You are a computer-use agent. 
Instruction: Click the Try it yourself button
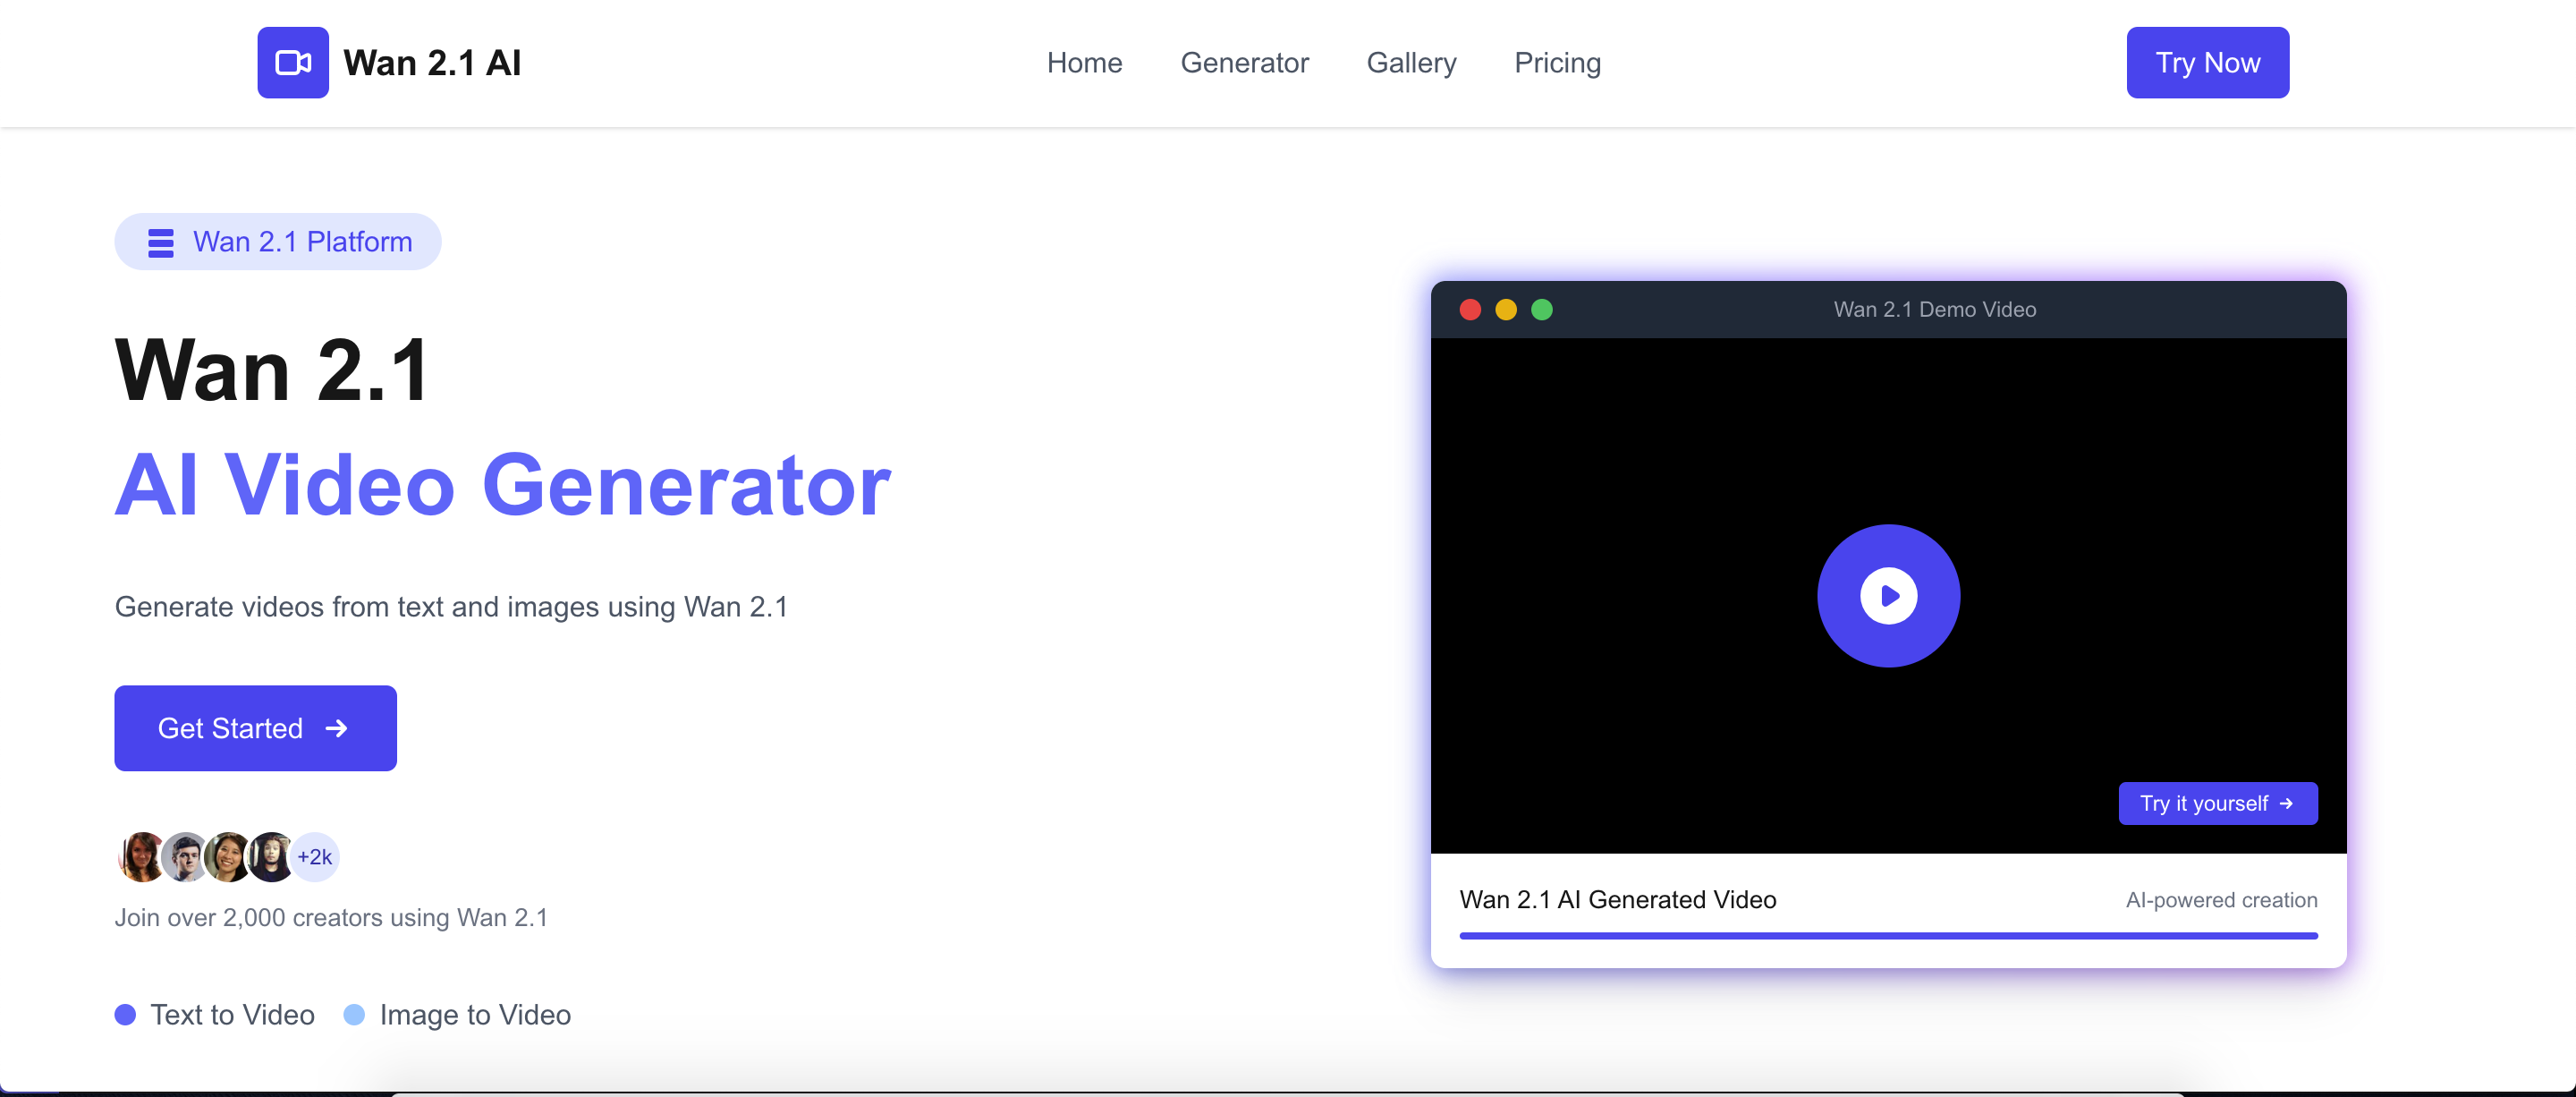(2218, 803)
